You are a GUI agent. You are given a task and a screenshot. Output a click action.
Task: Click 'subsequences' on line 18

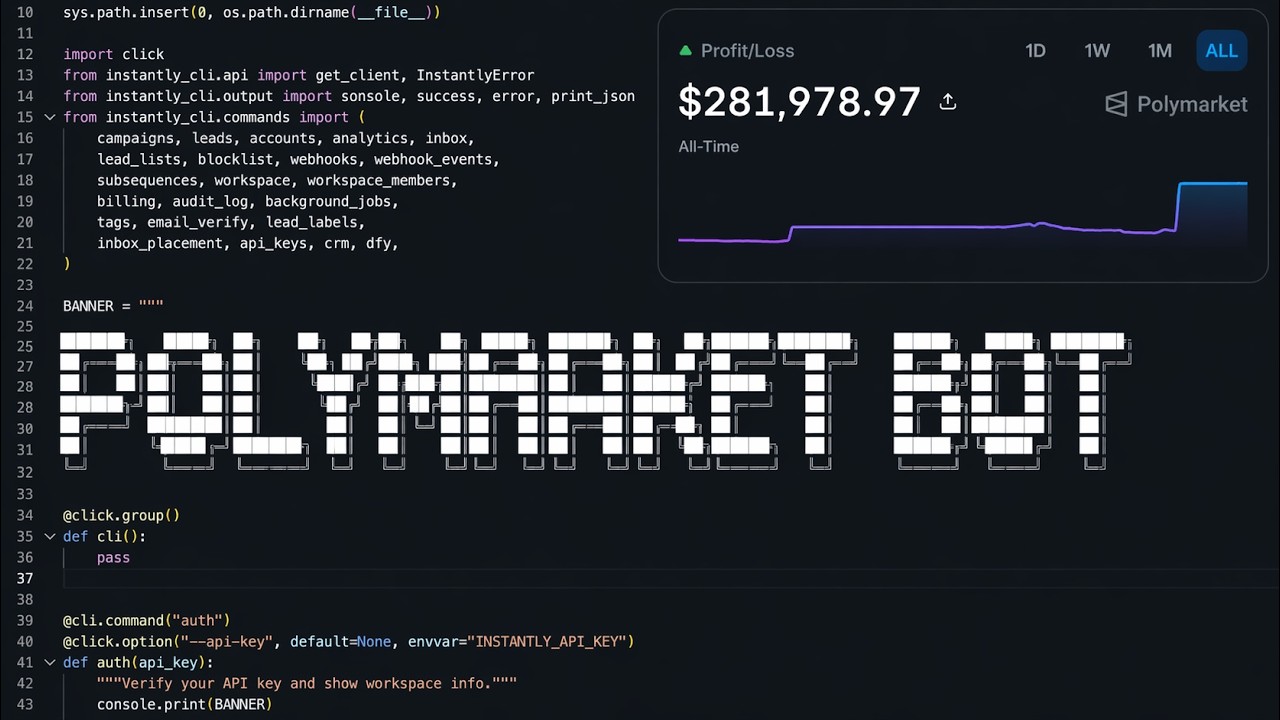pos(147,180)
